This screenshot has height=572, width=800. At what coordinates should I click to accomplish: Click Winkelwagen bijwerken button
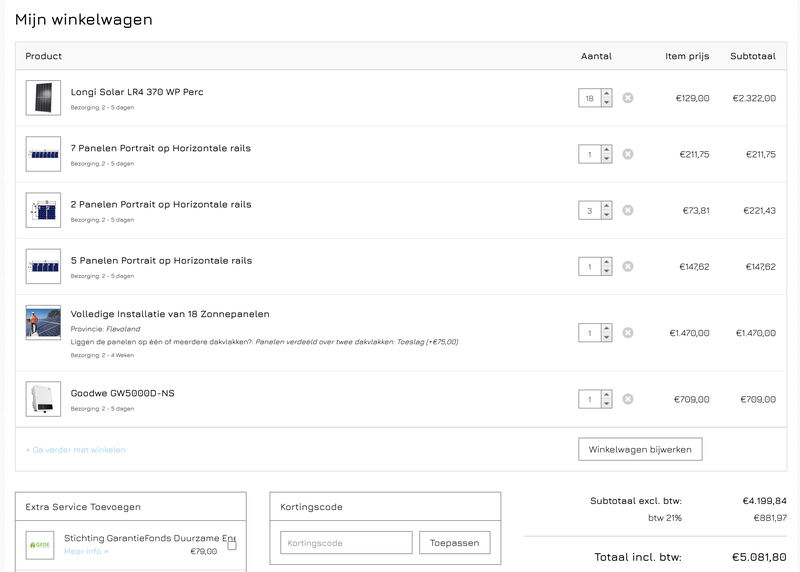click(640, 449)
